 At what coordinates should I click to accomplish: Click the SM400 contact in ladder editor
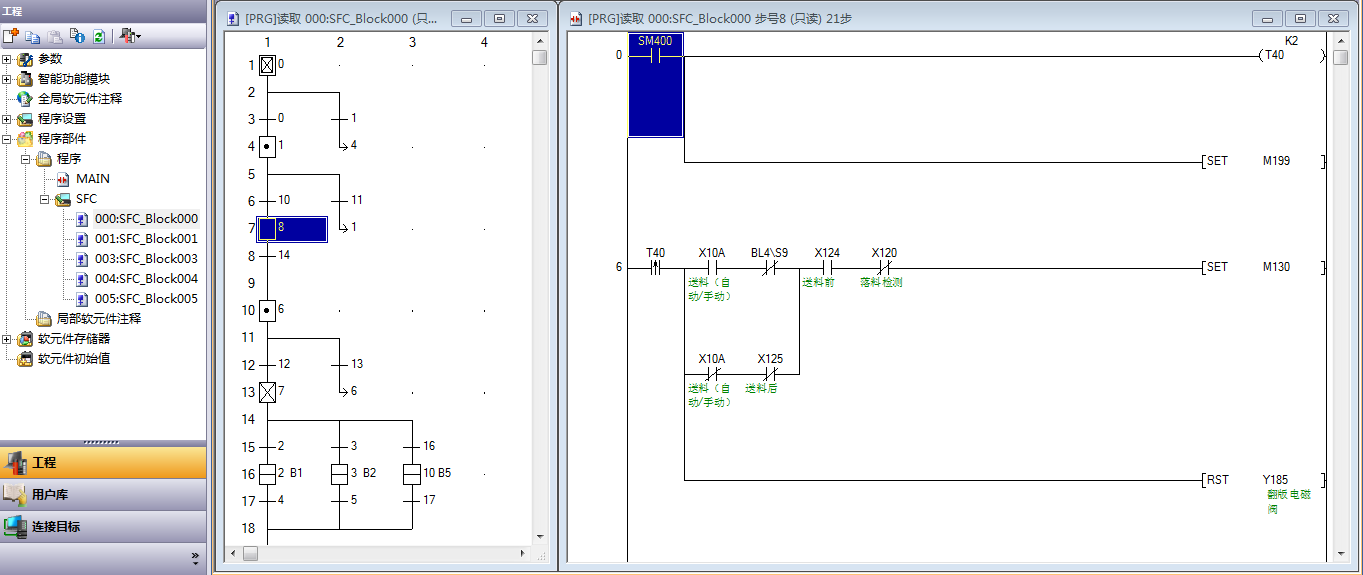pos(655,57)
